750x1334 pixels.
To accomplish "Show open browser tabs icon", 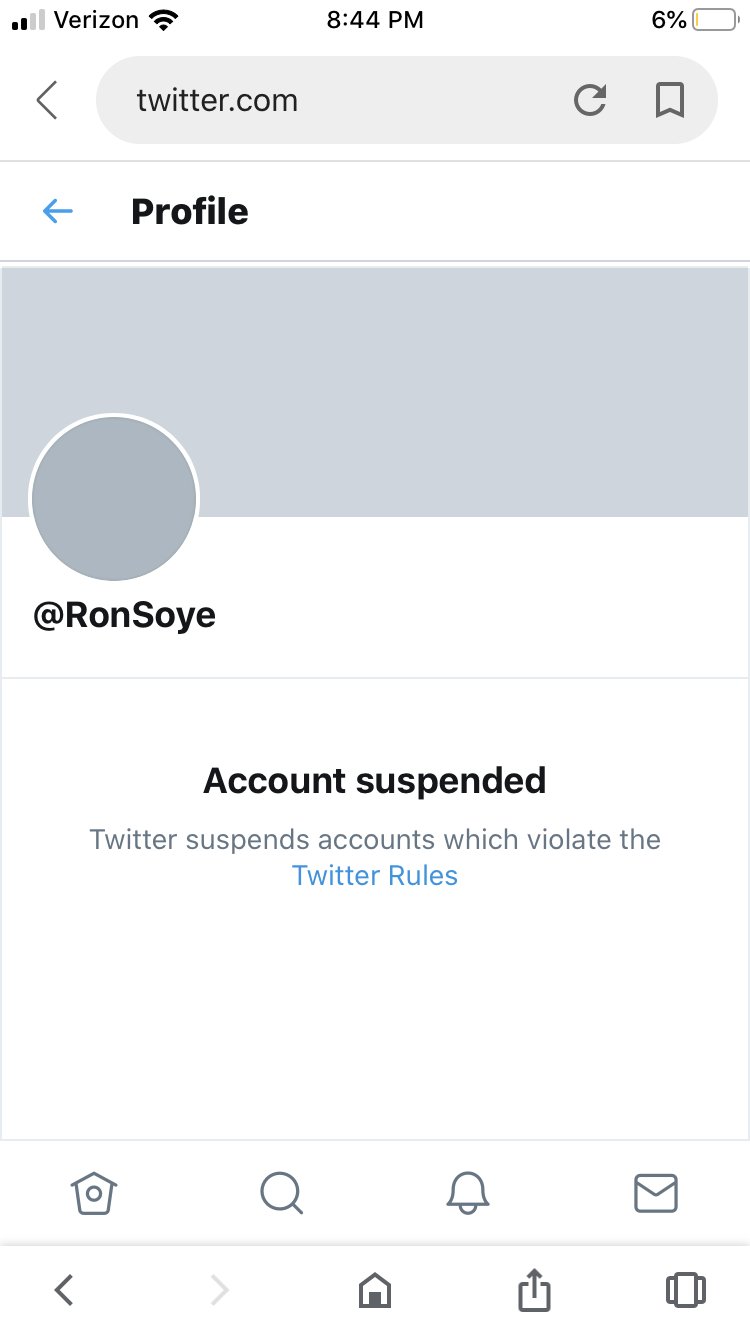I will (686, 1290).
